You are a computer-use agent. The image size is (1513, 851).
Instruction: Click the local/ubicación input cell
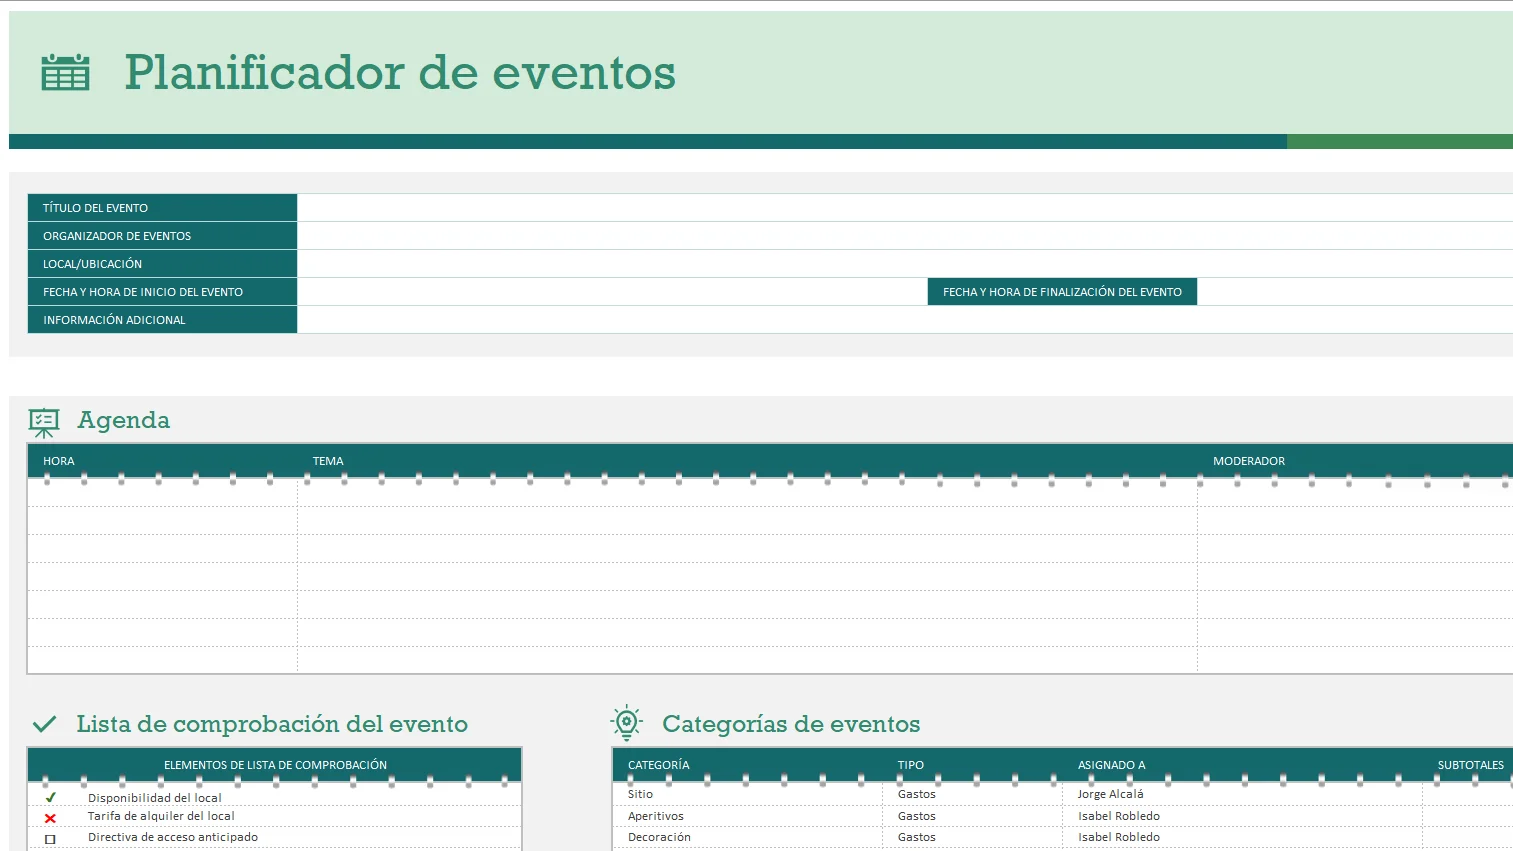[905, 264]
